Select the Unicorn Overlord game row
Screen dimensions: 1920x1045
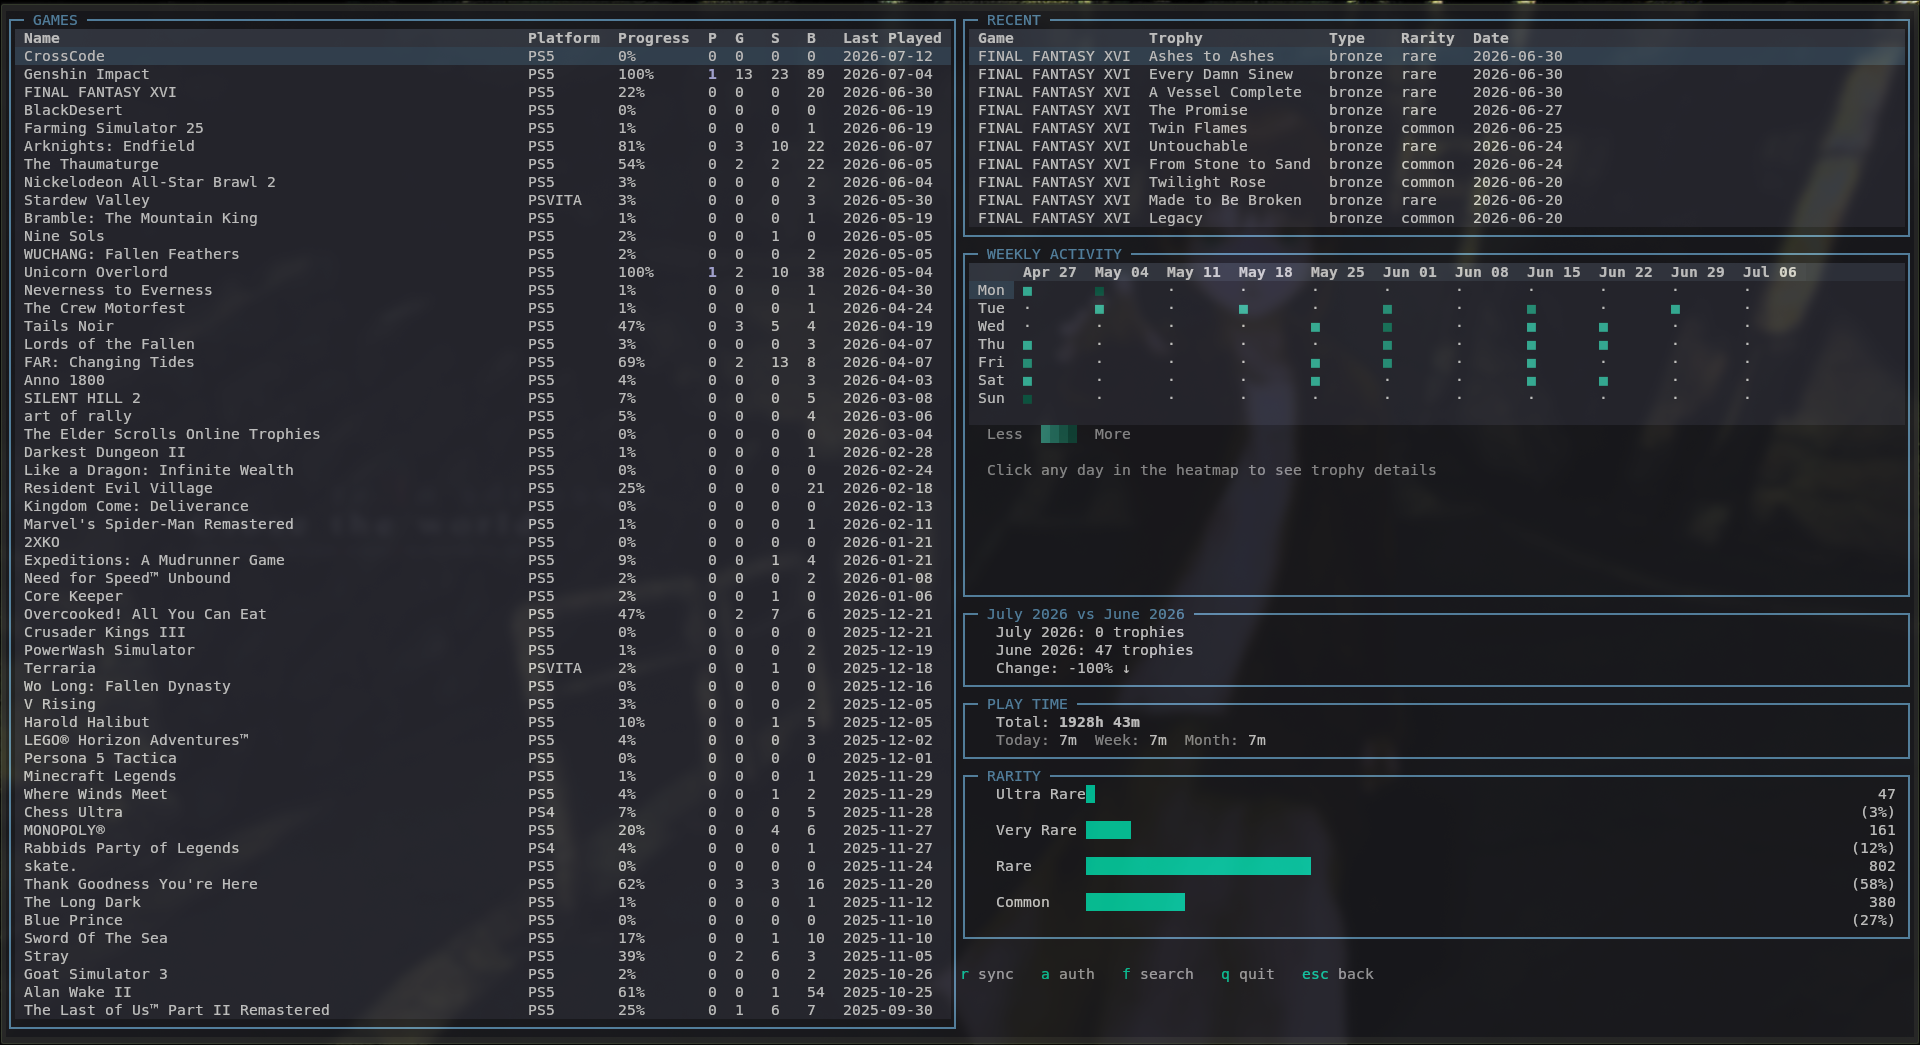click(x=483, y=272)
